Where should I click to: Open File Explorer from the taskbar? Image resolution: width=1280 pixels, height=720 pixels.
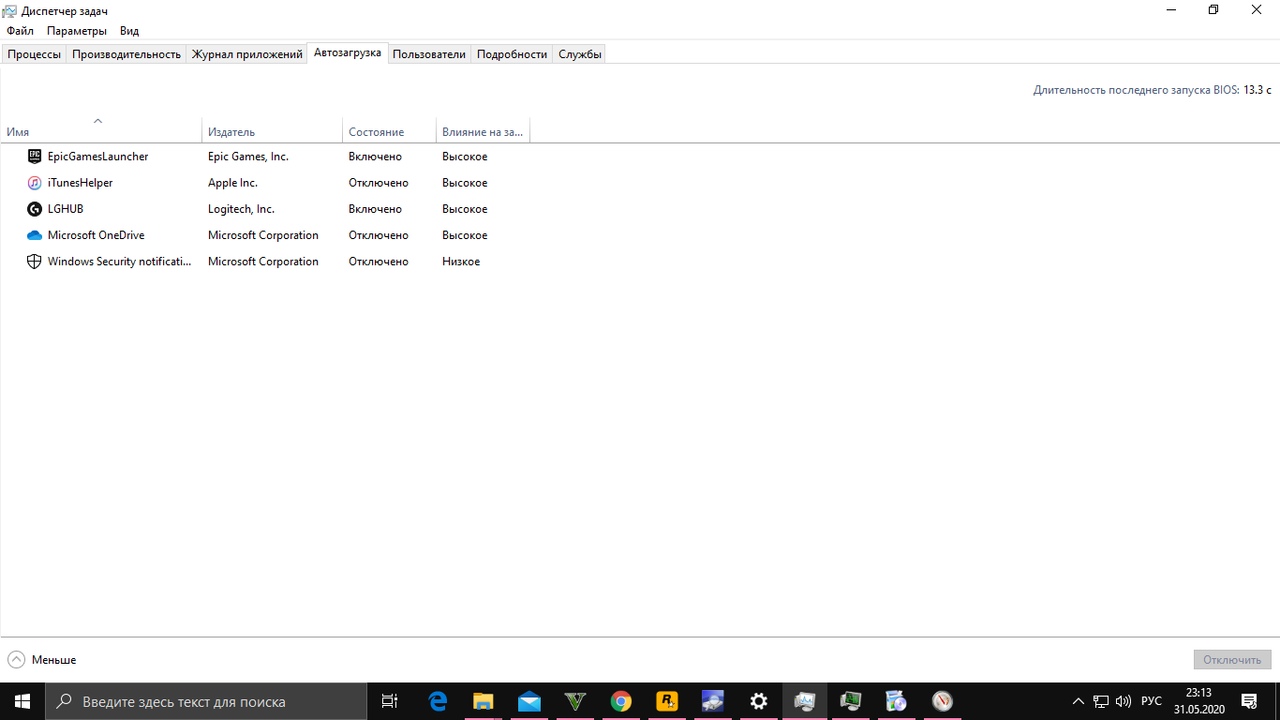(x=483, y=701)
